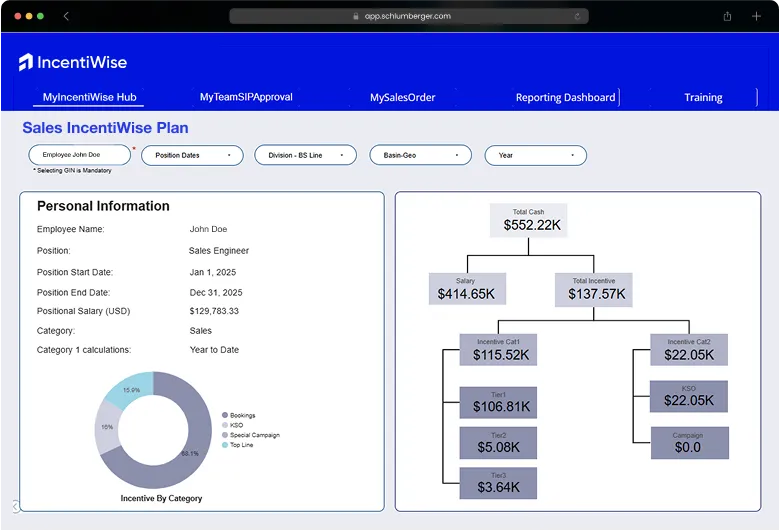Screen dimensions: 780x531
Task: Reload page using the refresh icon
Action: pyautogui.click(x=577, y=16)
